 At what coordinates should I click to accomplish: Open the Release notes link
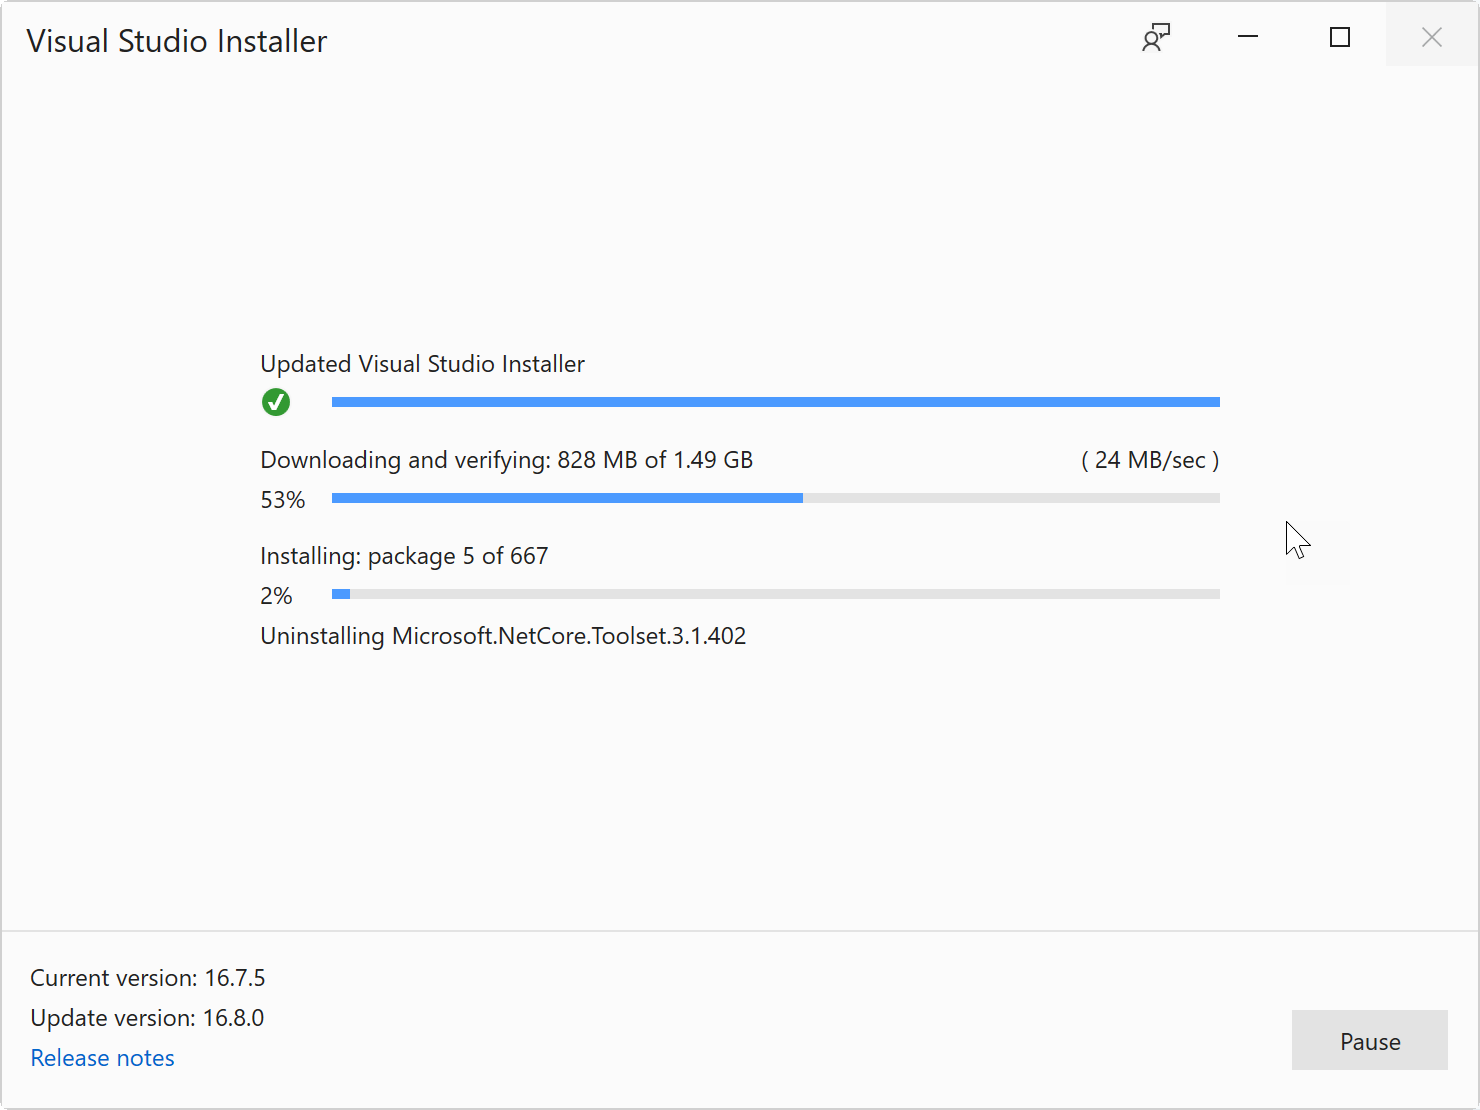click(102, 1057)
